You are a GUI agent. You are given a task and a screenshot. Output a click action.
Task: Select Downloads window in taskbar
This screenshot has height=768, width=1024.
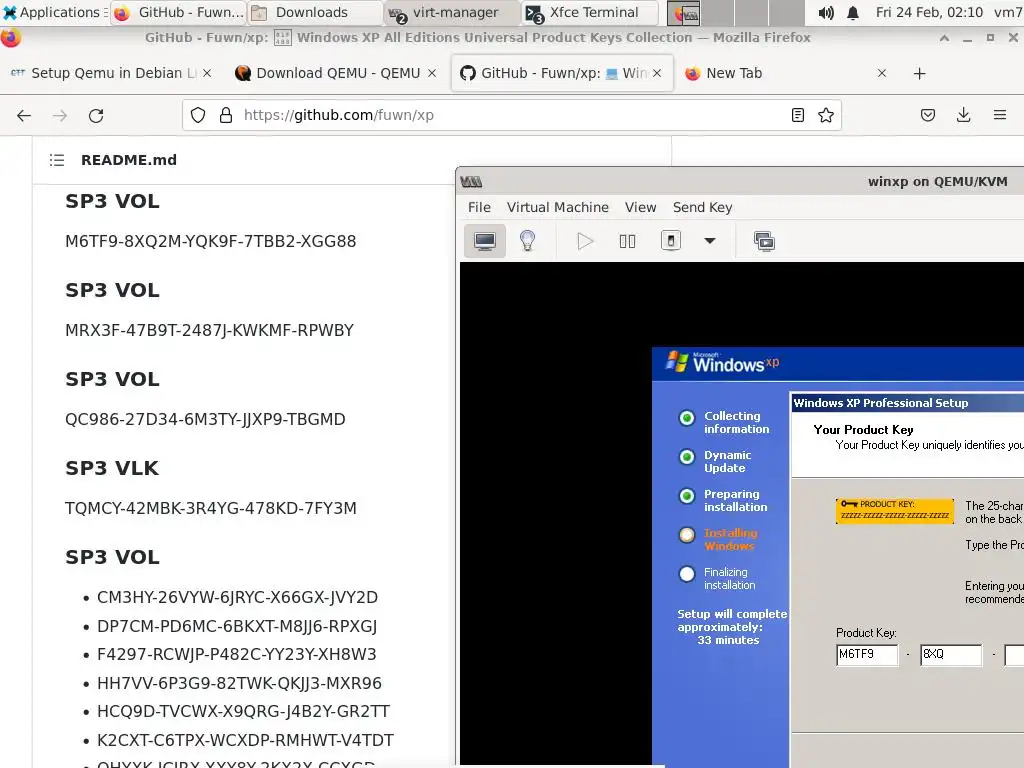315,12
